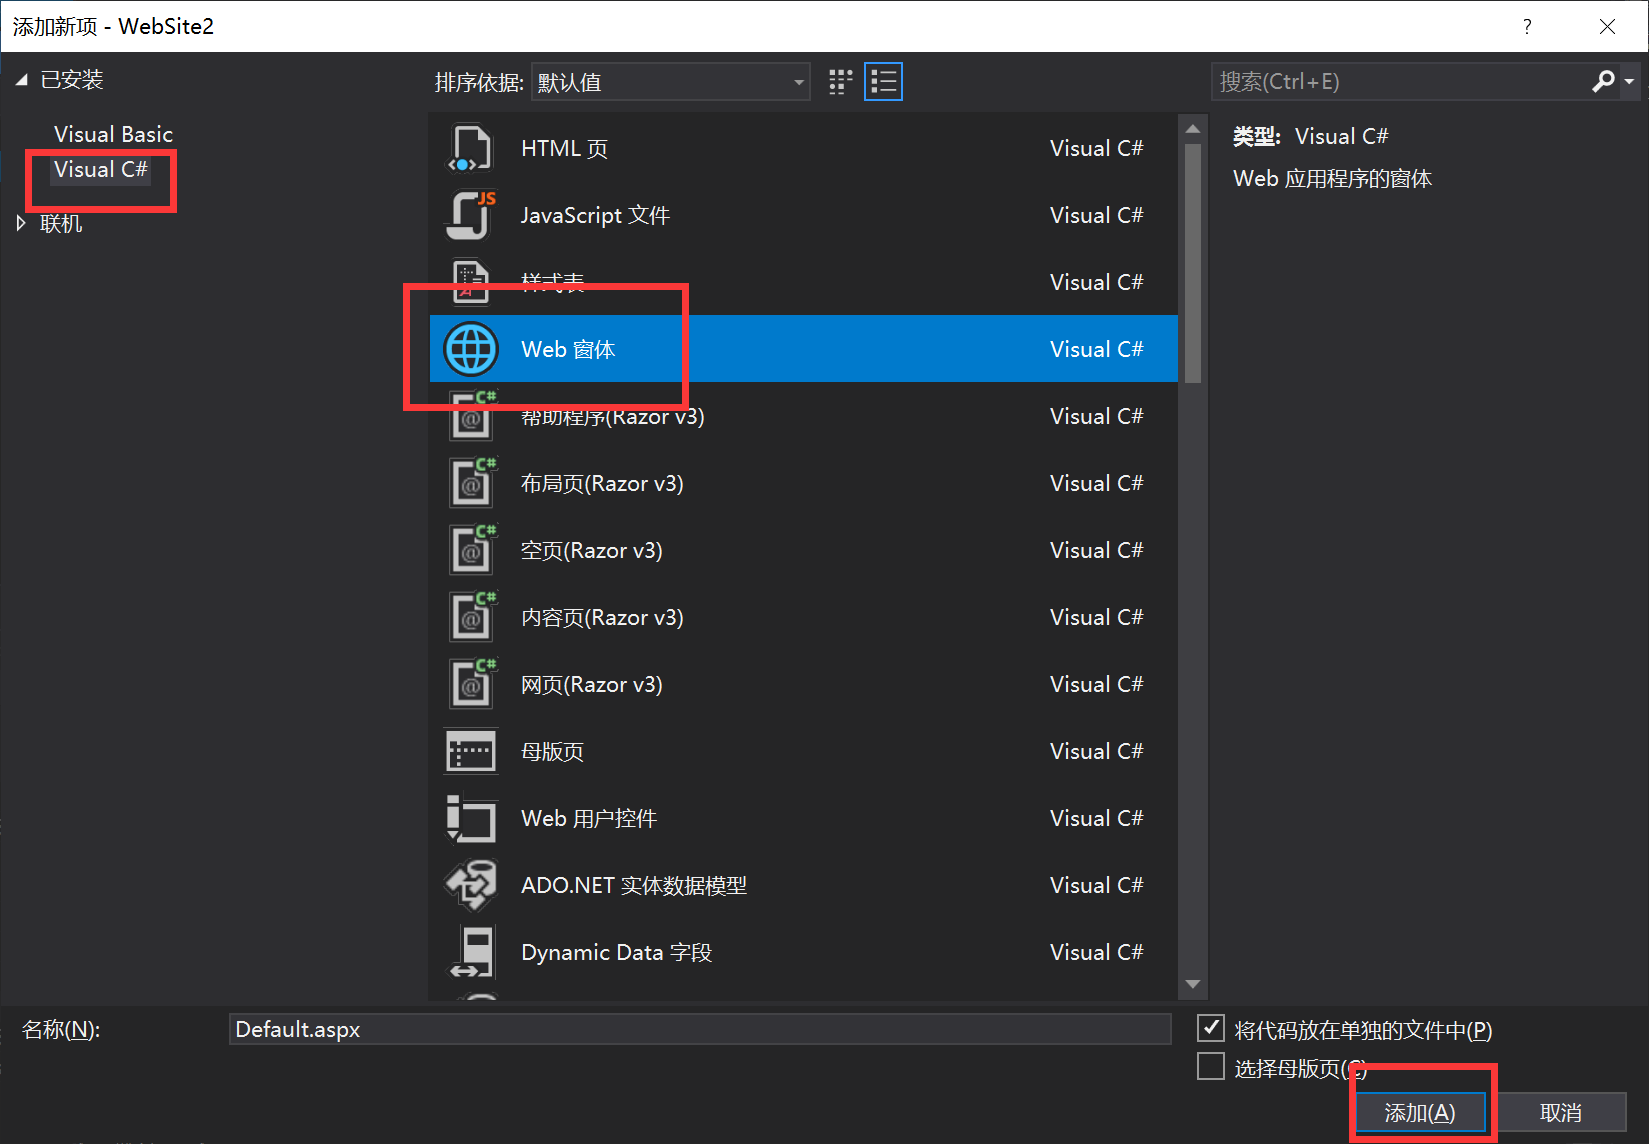Select the 网页(Razor v3) label

pyautogui.click(x=591, y=684)
